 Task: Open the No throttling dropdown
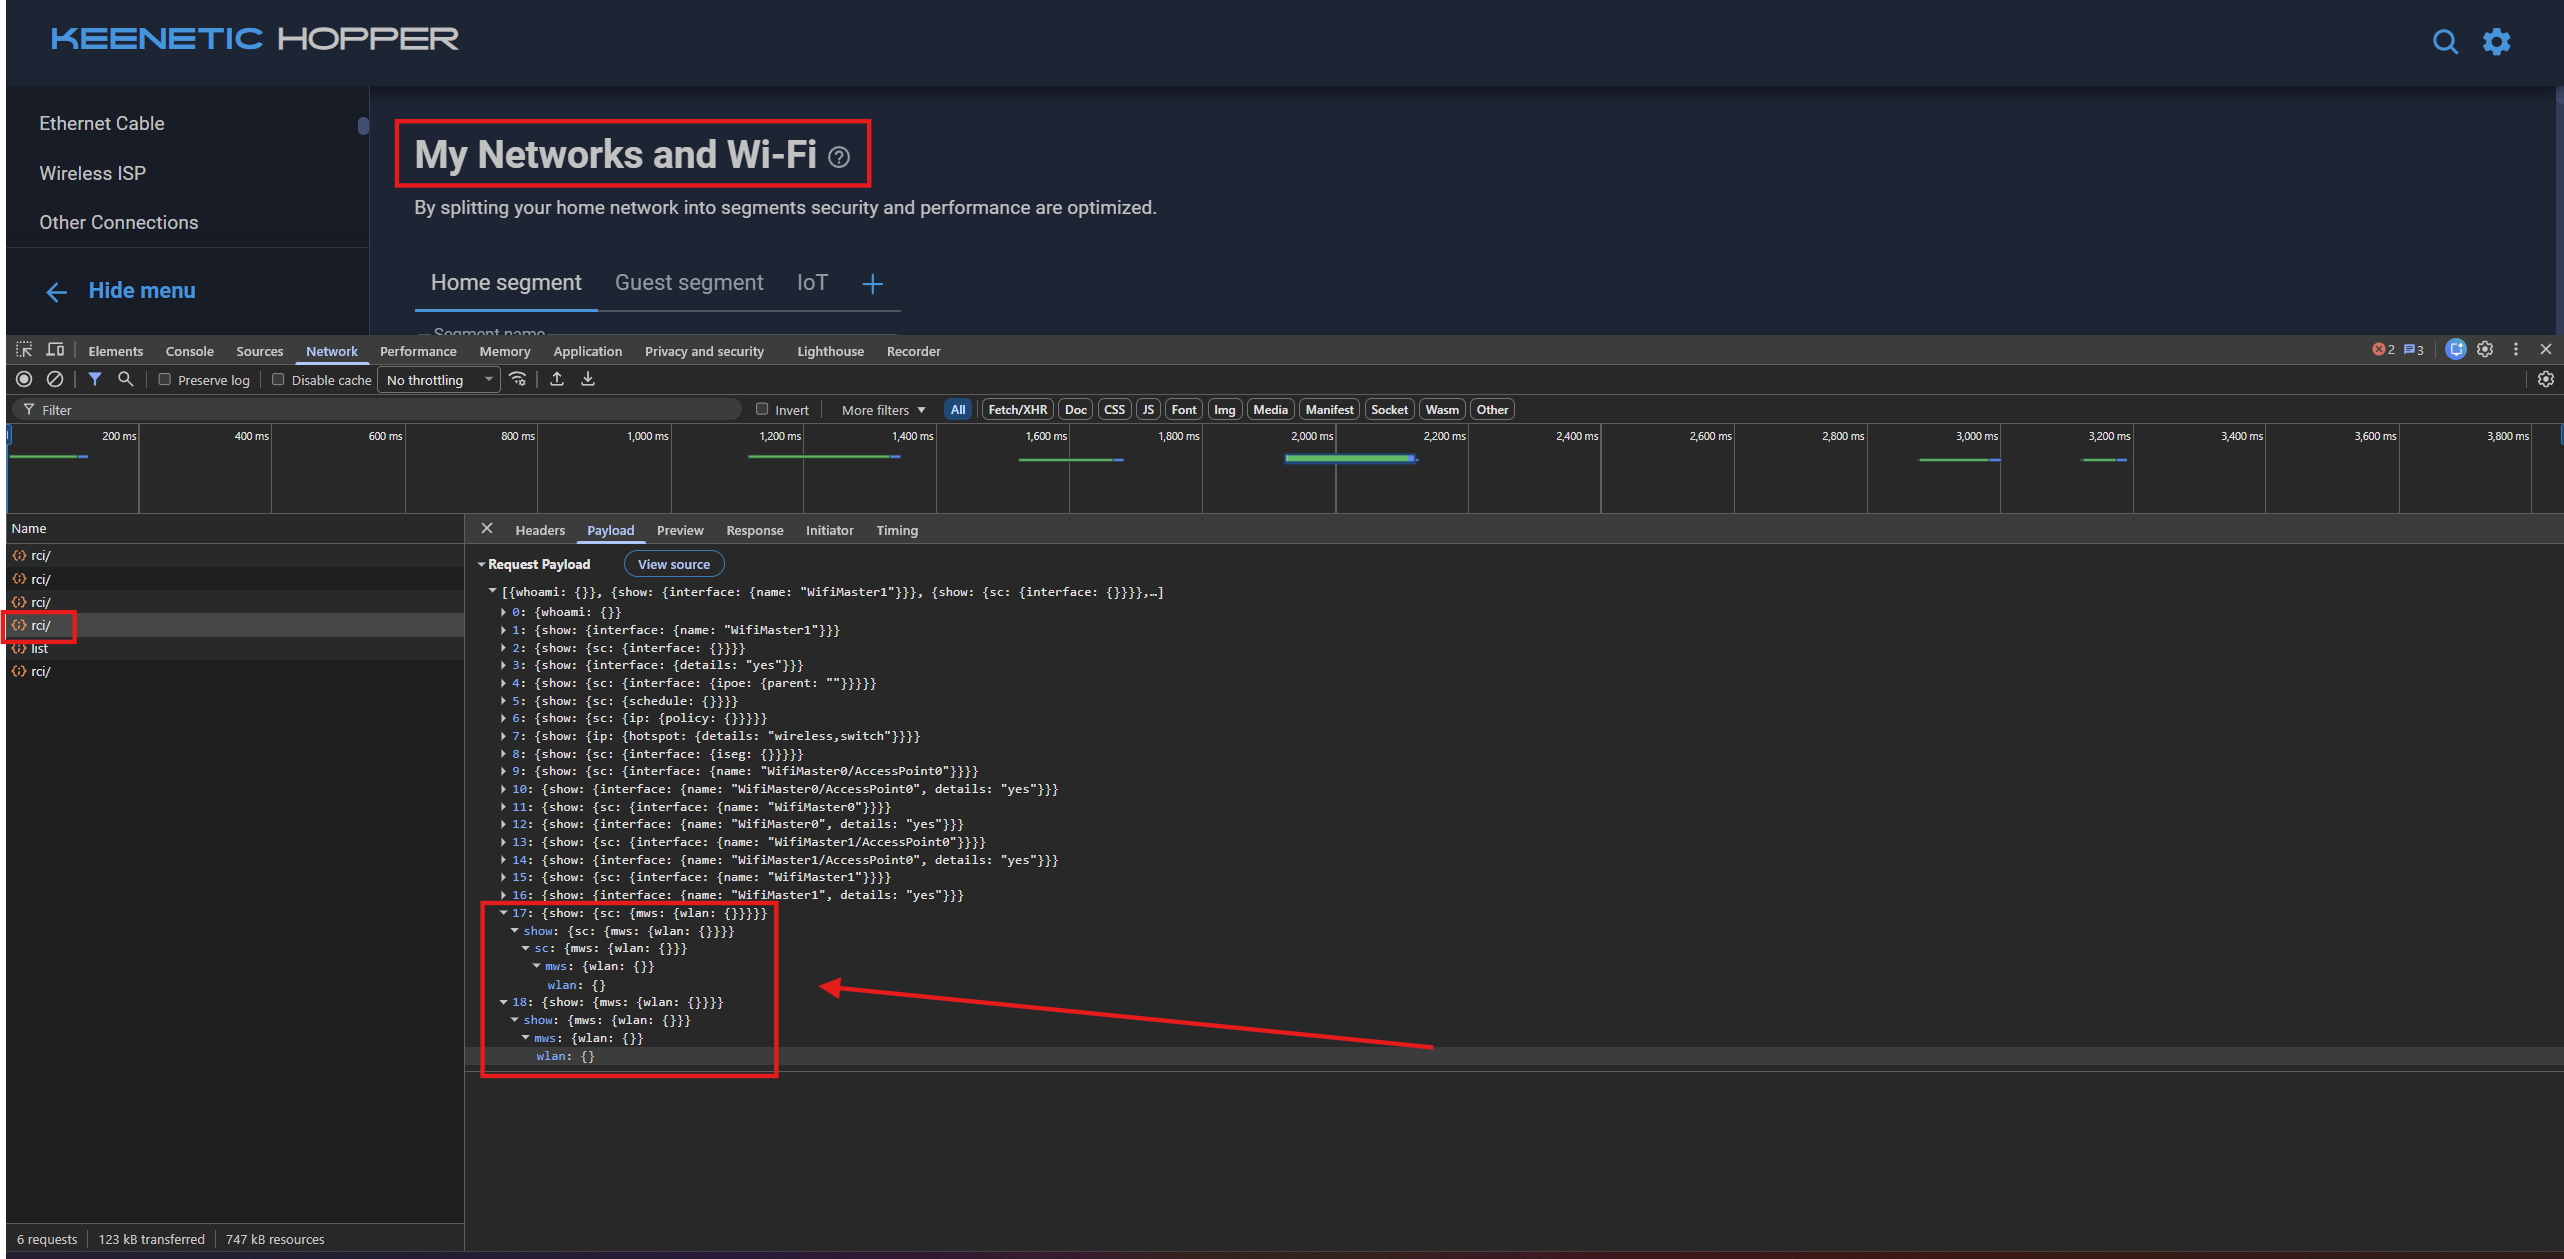pyautogui.click(x=439, y=380)
